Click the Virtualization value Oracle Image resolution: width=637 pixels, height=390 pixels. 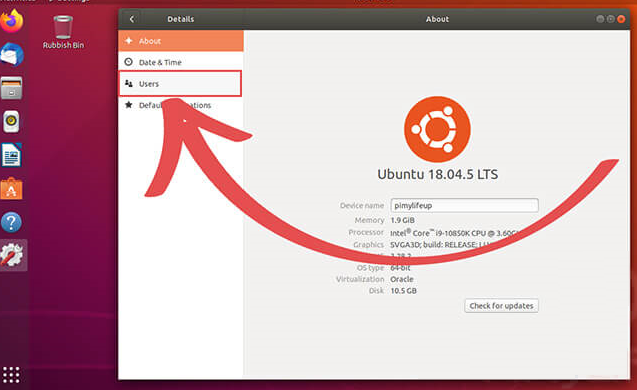[x=402, y=279]
